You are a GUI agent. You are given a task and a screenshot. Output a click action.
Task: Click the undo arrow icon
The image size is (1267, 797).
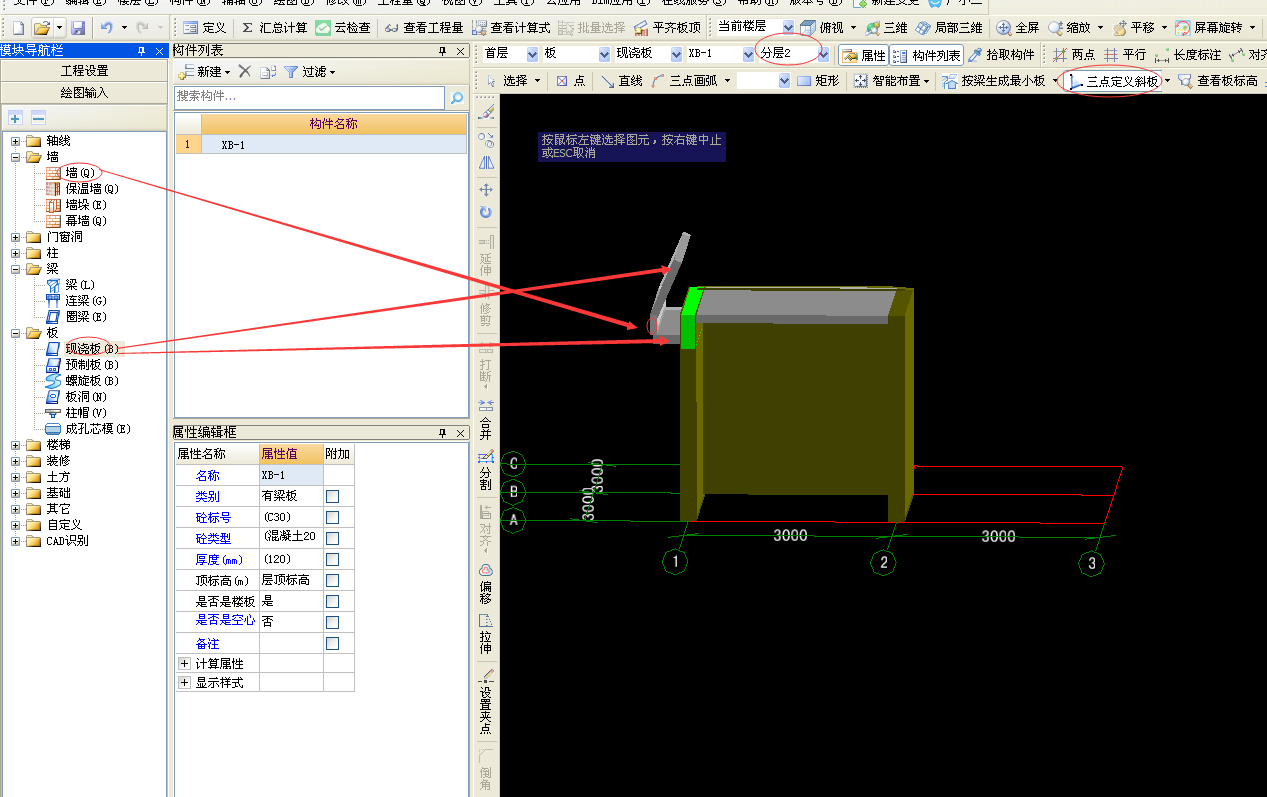[107, 28]
